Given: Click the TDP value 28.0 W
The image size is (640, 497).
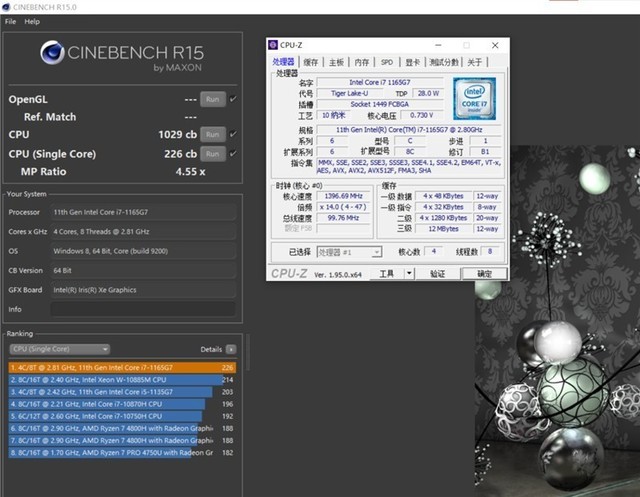Looking at the screenshot, I should point(428,93).
